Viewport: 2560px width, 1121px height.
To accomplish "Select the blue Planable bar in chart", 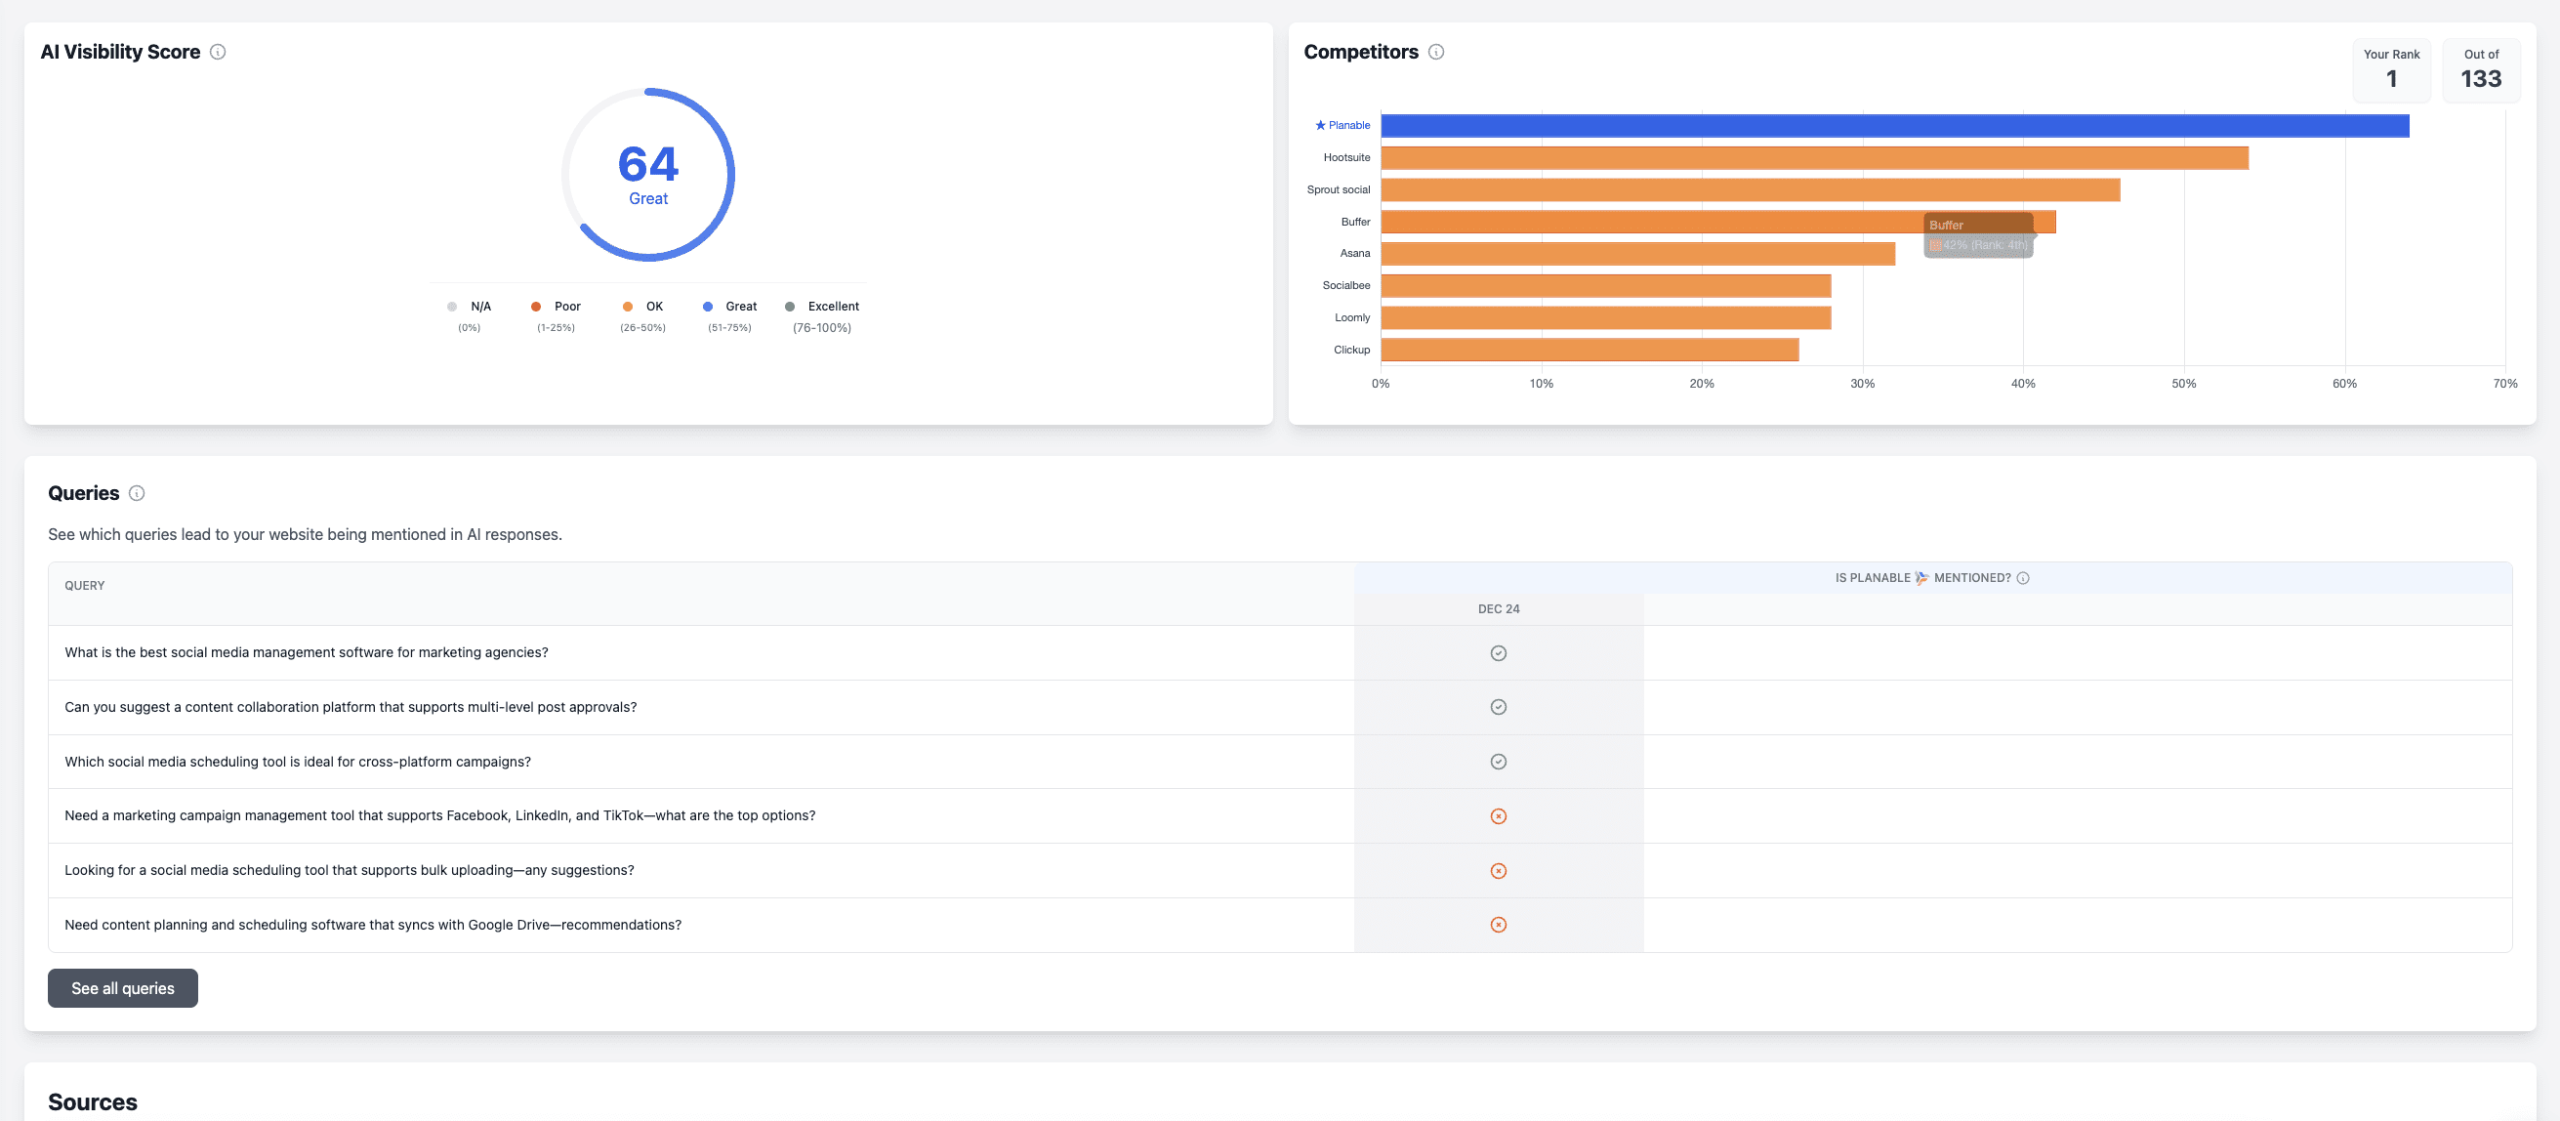I will click(x=1894, y=126).
